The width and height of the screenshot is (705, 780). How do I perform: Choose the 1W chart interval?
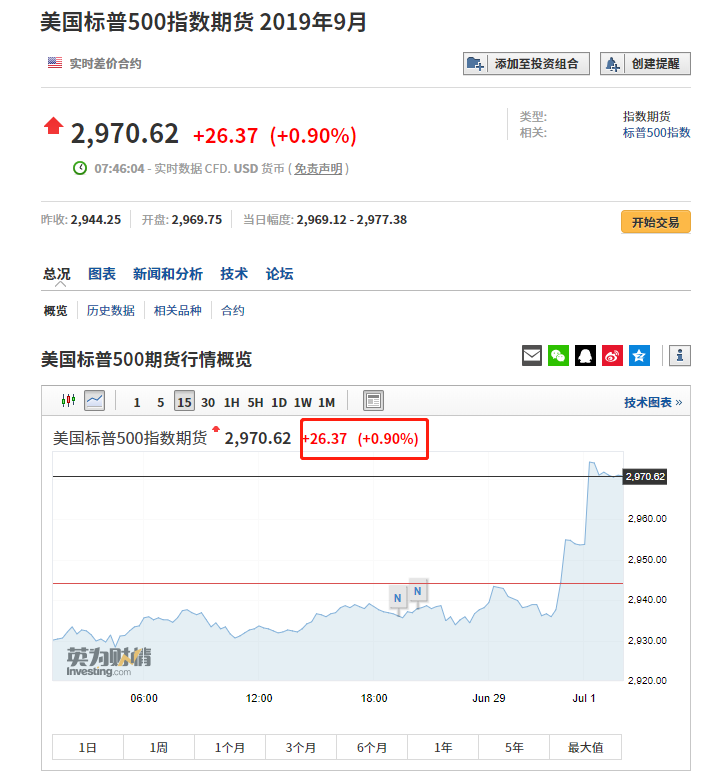click(303, 402)
